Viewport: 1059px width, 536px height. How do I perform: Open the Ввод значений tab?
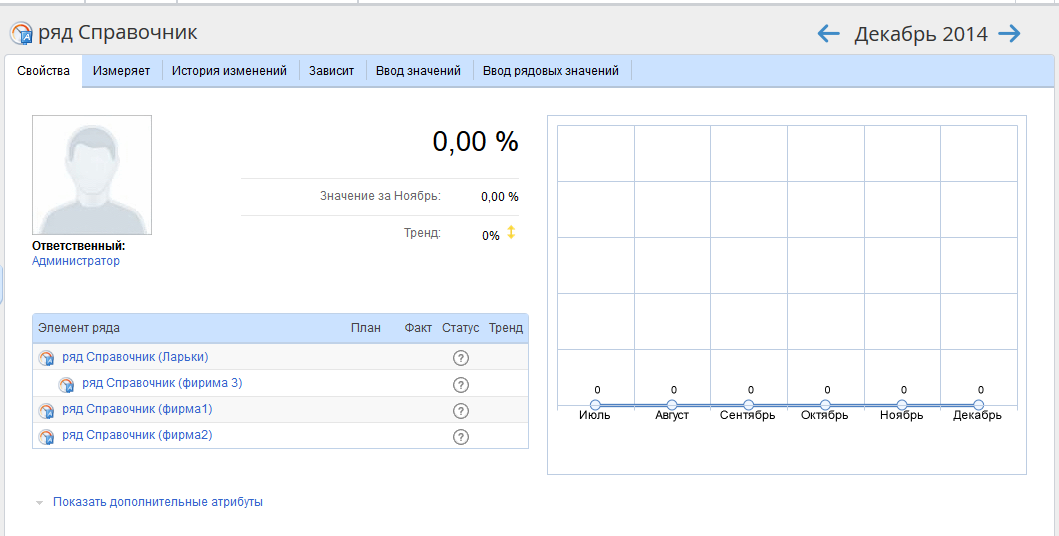click(x=418, y=71)
